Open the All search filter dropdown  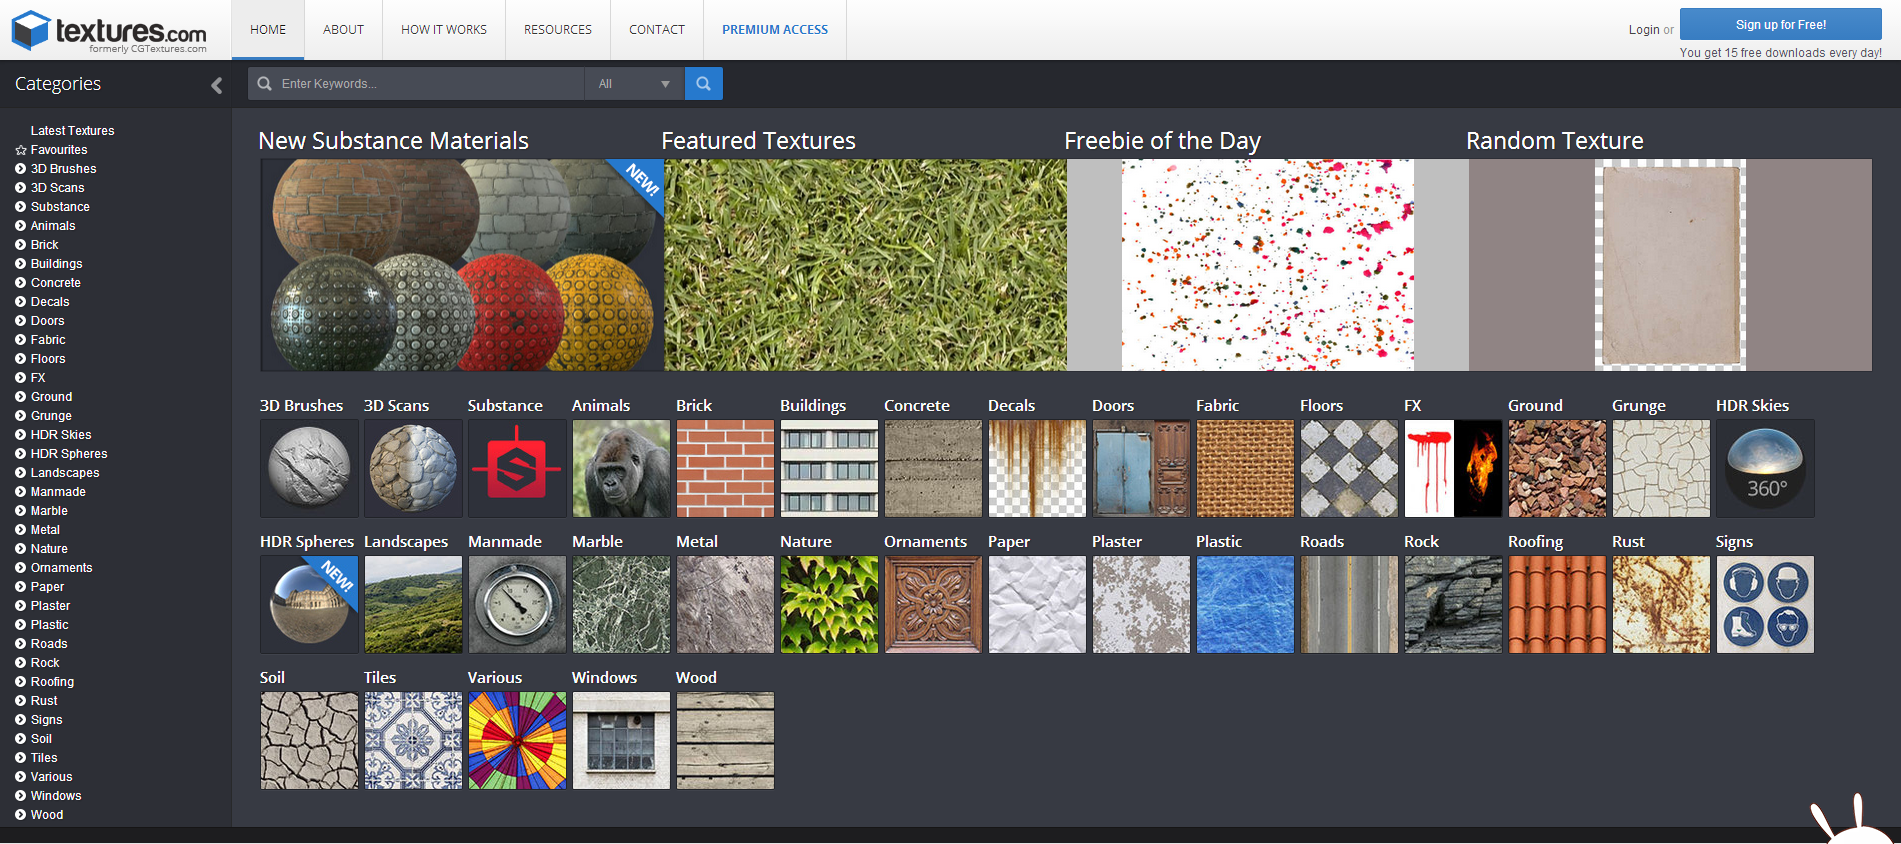[x=634, y=84]
